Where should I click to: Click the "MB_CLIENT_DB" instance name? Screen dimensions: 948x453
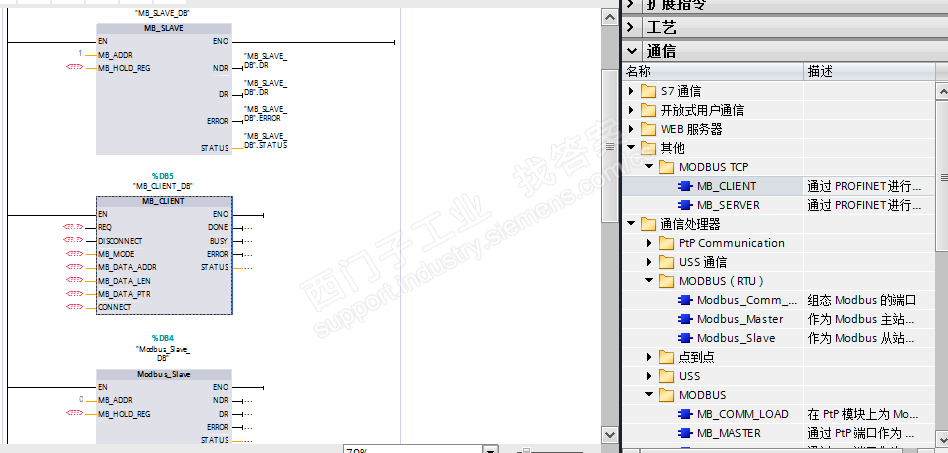163,186
